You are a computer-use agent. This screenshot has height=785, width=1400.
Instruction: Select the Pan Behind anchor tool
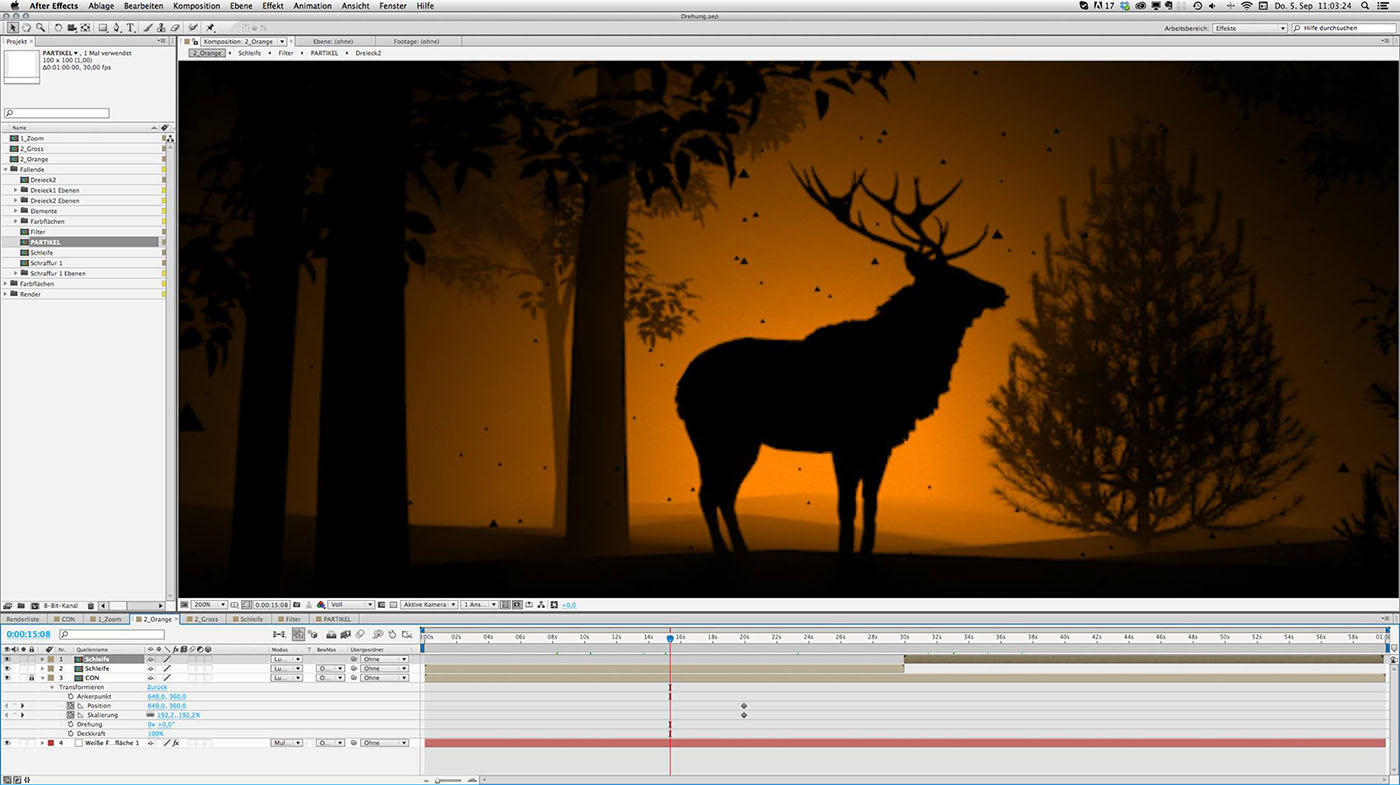[85, 28]
